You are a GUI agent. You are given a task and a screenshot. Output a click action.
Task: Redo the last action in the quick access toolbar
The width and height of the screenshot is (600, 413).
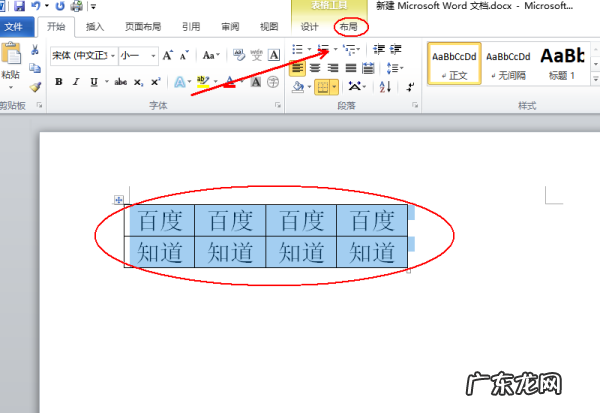pyautogui.click(x=60, y=6)
